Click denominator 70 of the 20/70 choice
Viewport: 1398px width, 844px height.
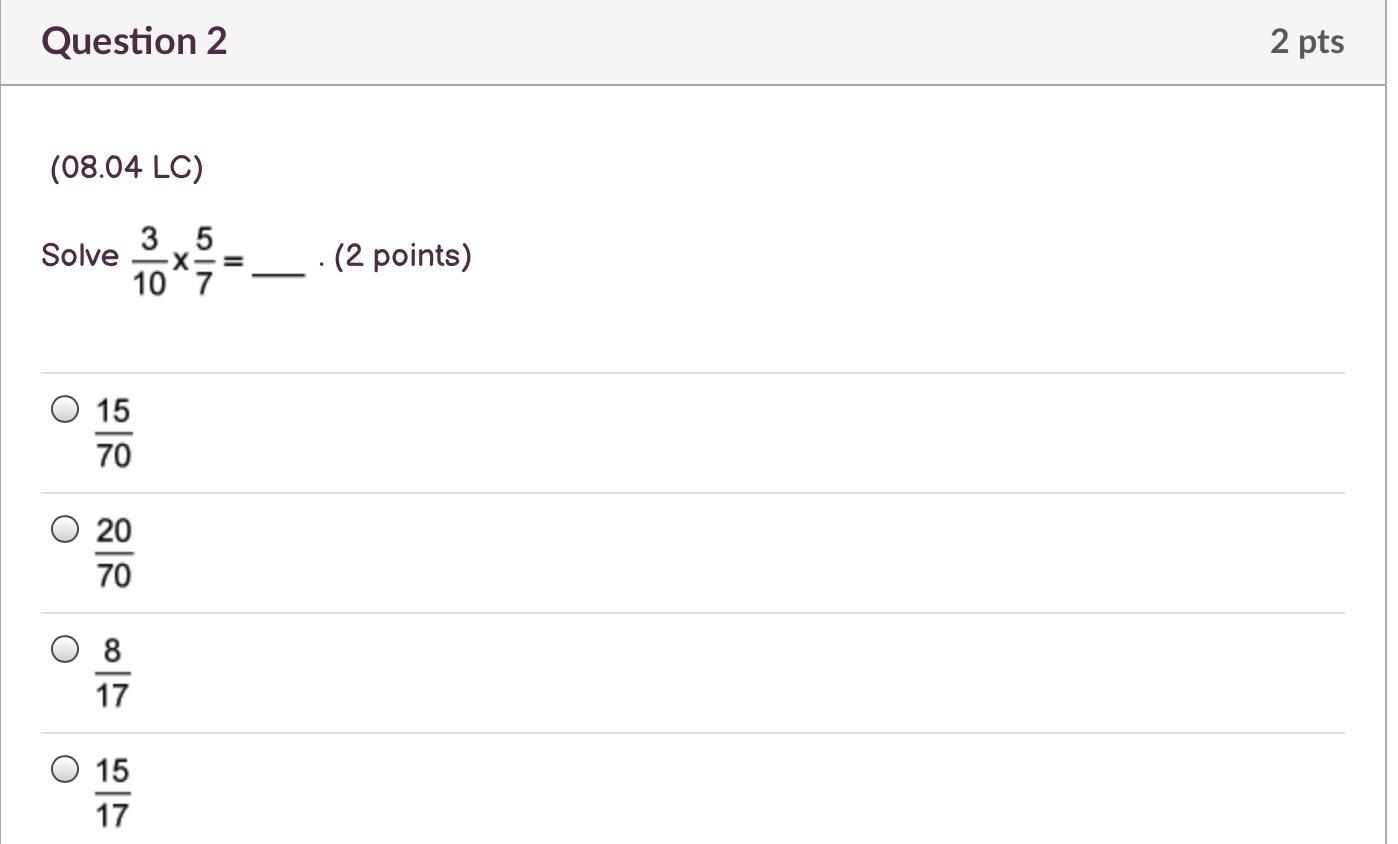[x=114, y=575]
